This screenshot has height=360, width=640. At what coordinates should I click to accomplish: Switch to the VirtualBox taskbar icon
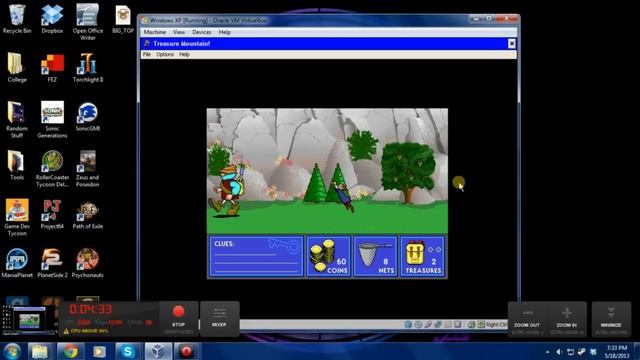point(158,351)
